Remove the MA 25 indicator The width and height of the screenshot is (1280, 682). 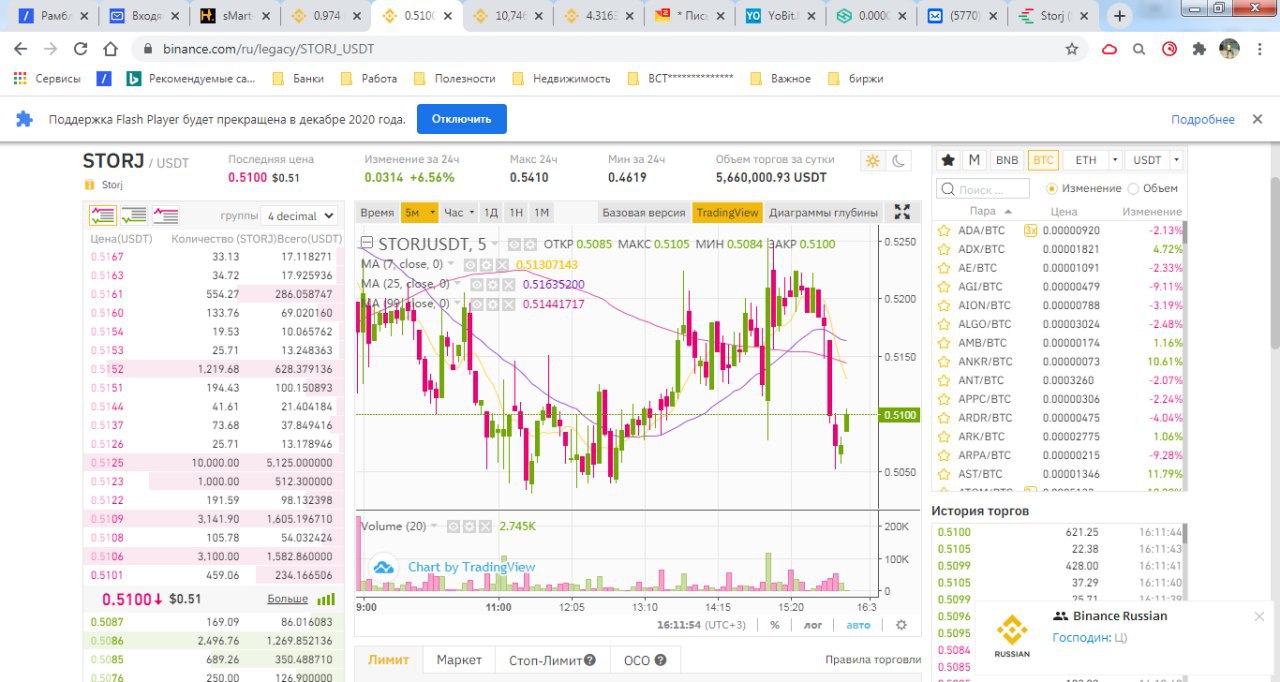point(509,284)
